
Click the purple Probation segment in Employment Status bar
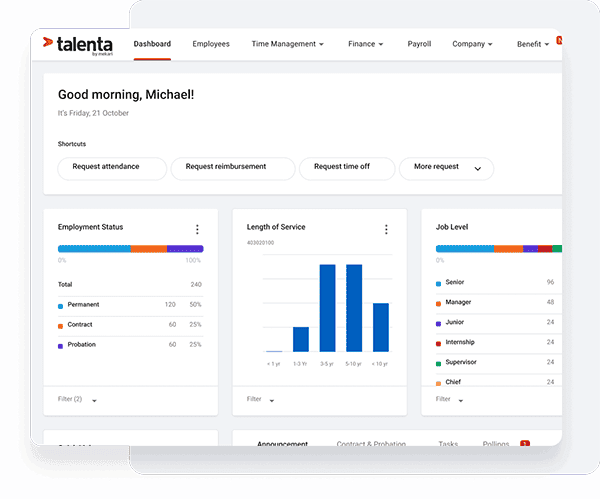(185, 249)
